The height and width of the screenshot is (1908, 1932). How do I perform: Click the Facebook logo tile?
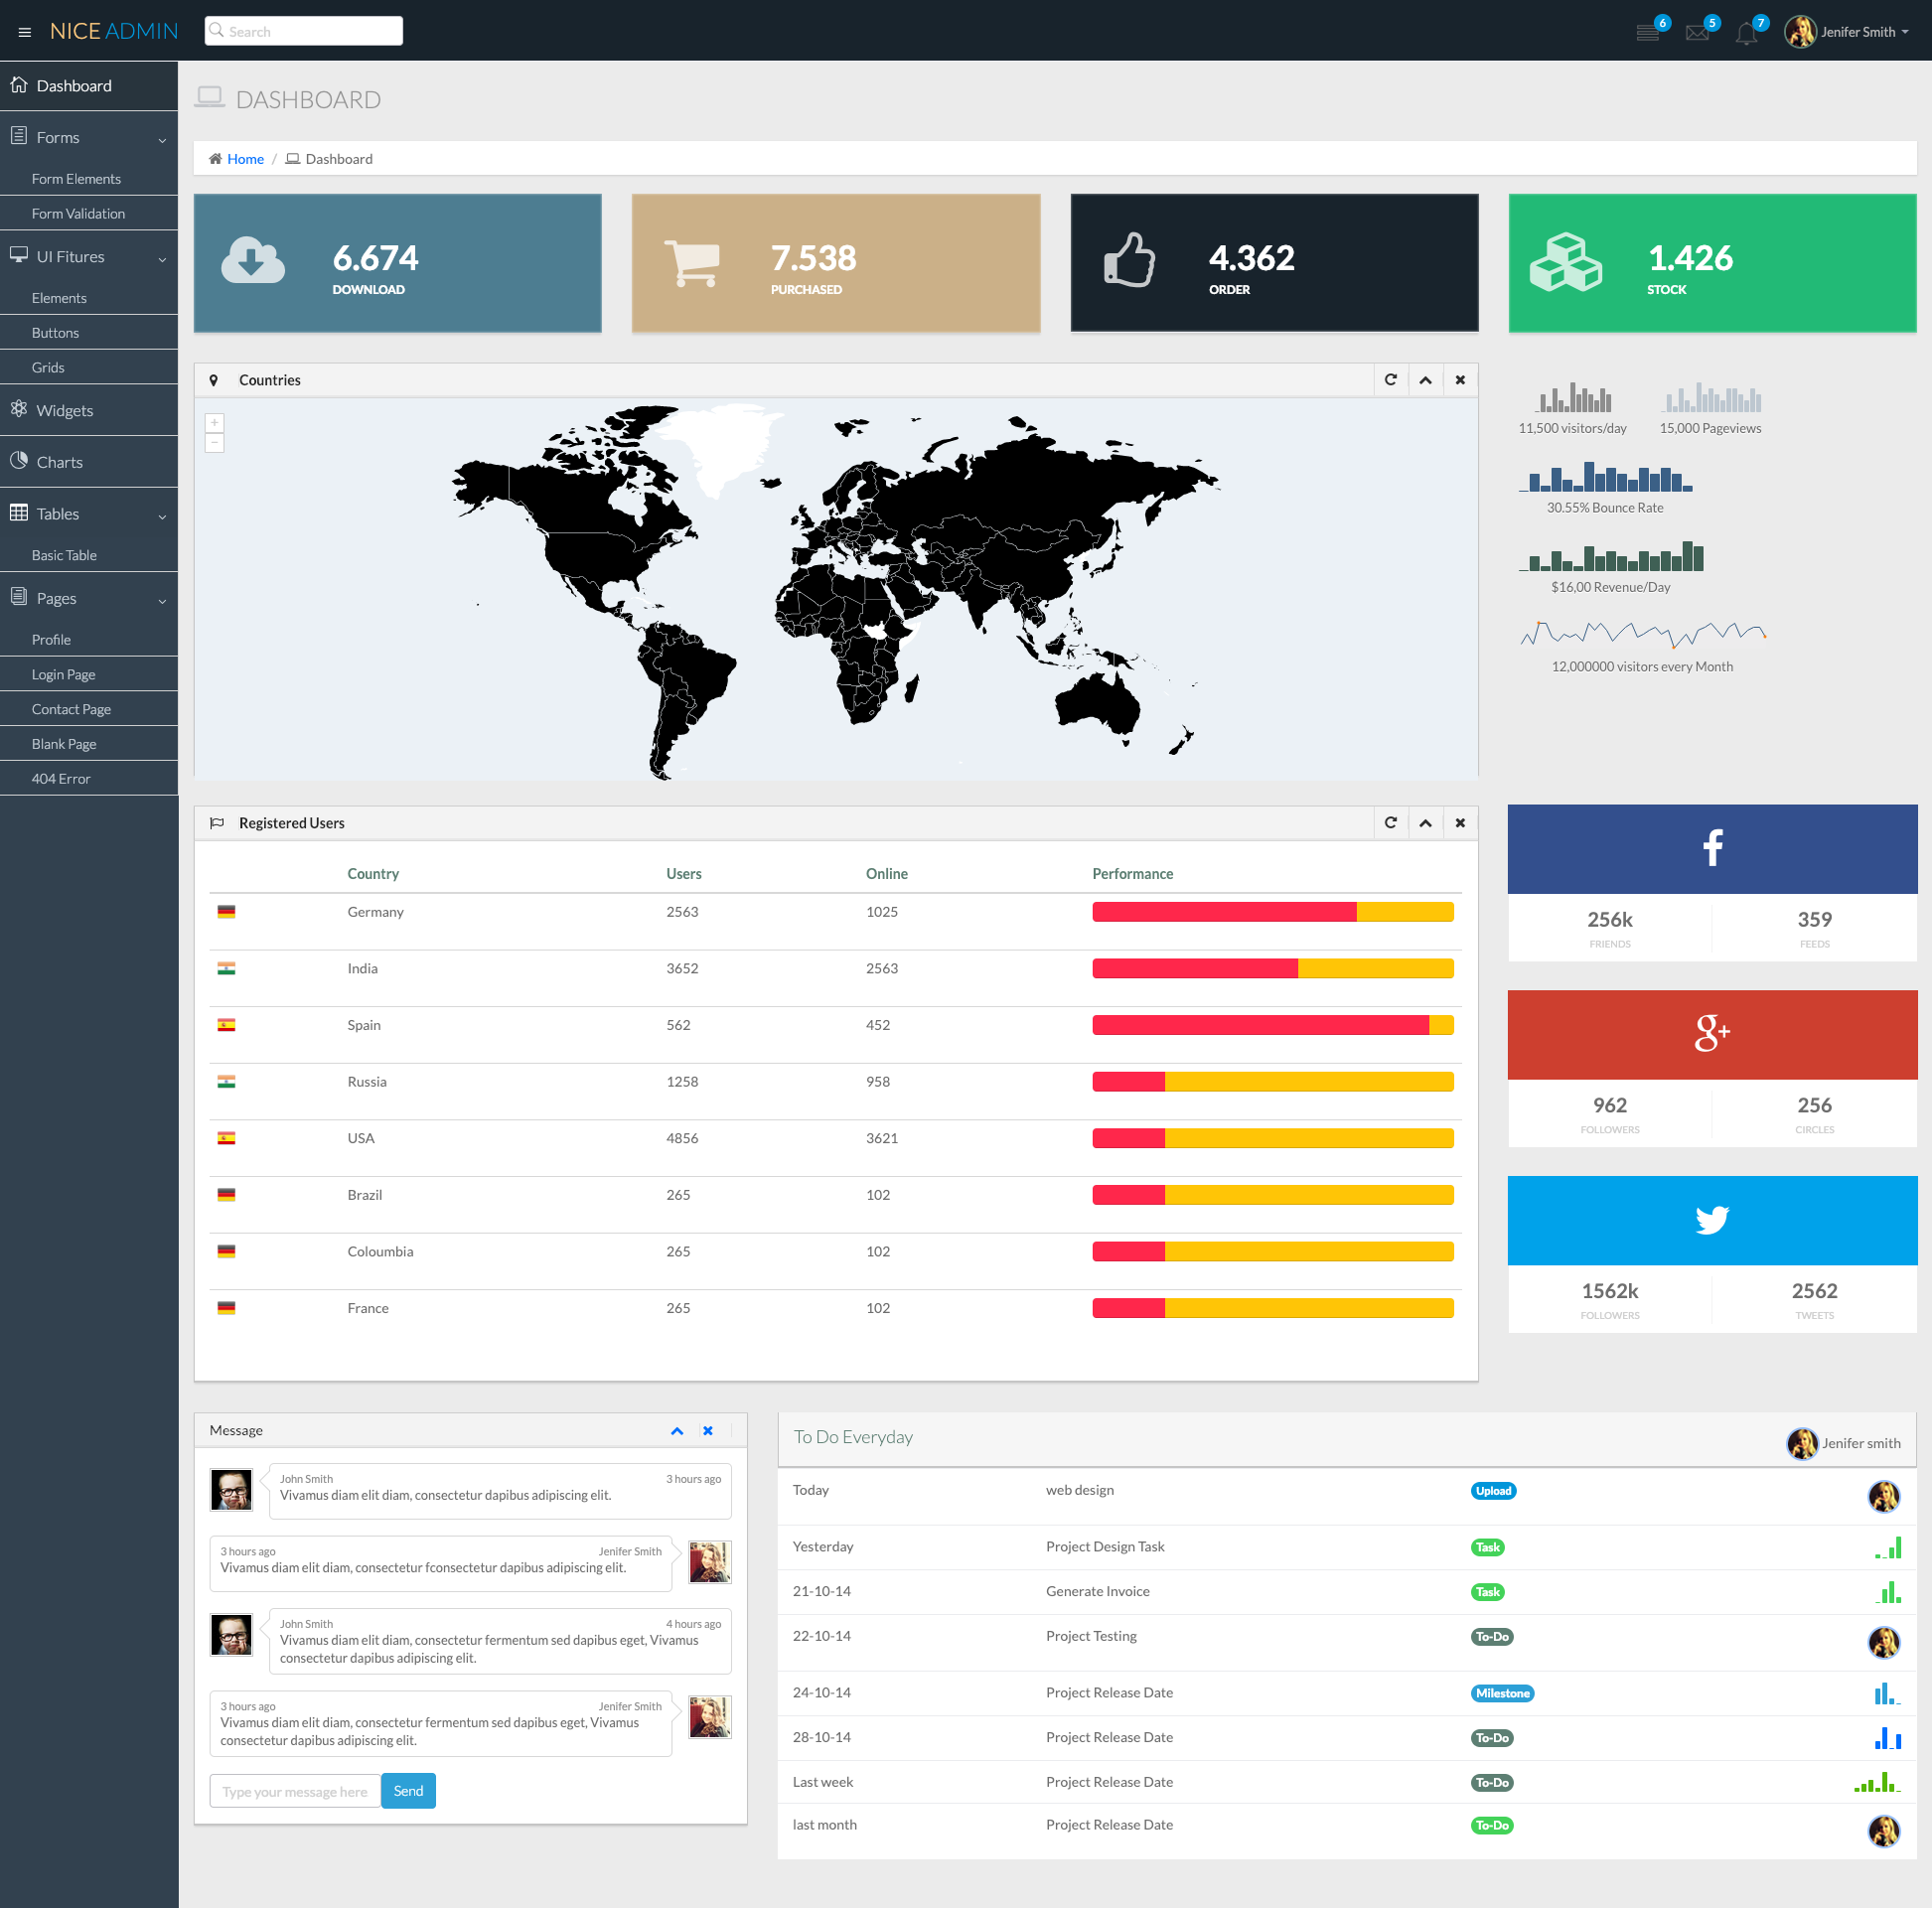point(1712,848)
